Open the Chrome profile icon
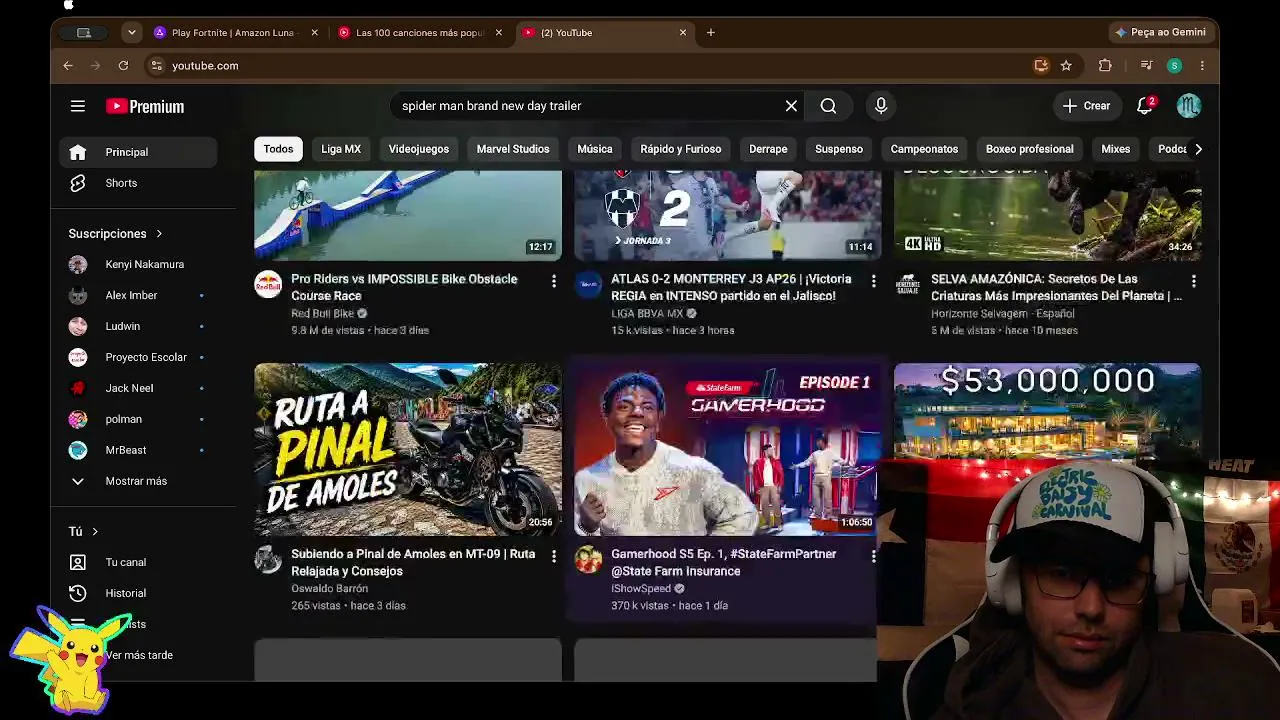Viewport: 1280px width, 720px height. pos(1174,66)
